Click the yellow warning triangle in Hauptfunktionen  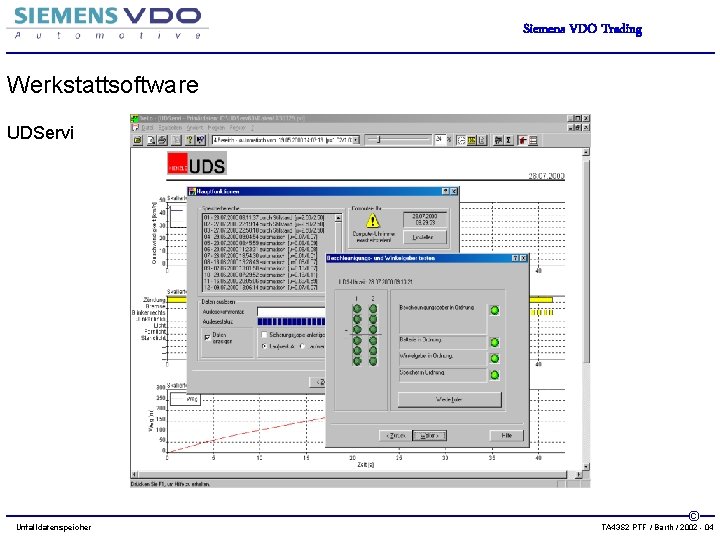(372, 221)
